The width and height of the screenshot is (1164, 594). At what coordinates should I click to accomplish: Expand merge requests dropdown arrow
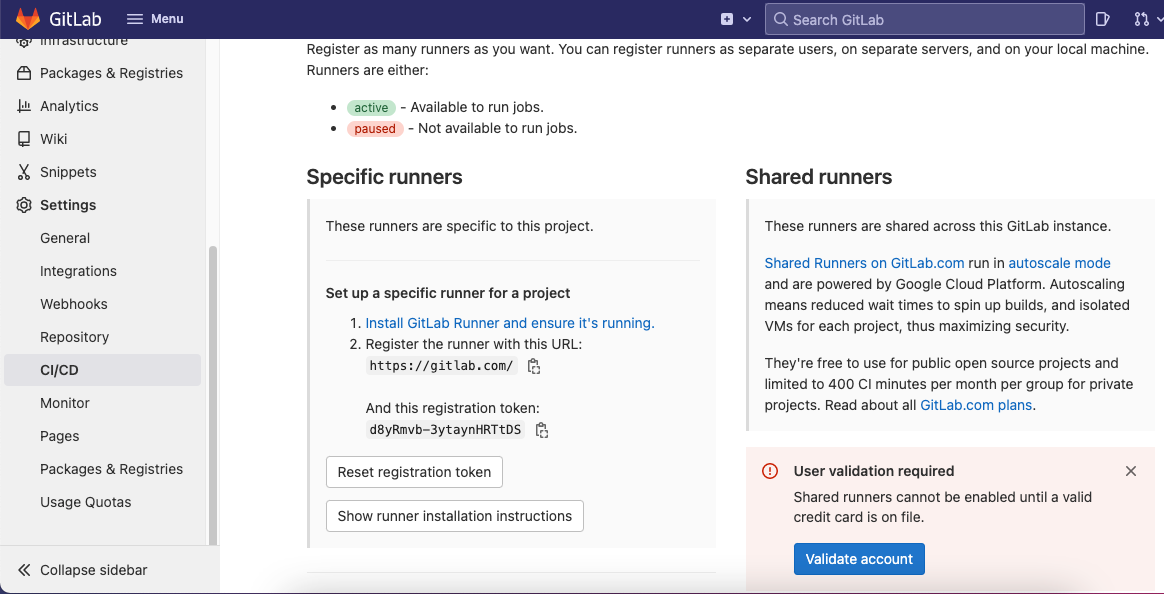click(1159, 19)
